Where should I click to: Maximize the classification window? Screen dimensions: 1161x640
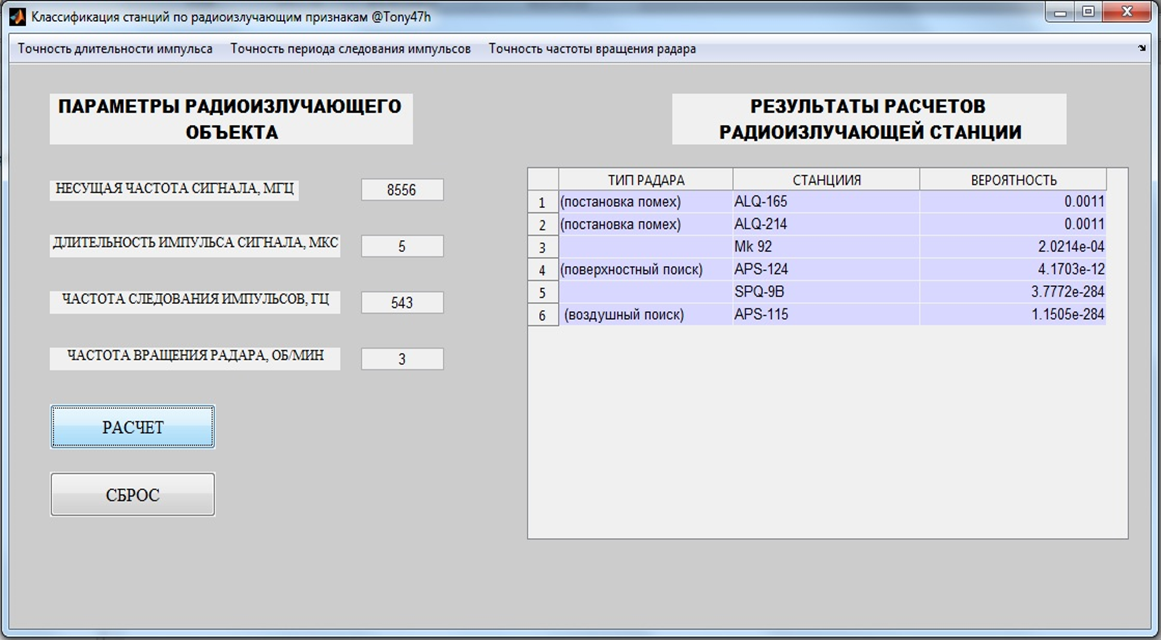coord(1088,13)
